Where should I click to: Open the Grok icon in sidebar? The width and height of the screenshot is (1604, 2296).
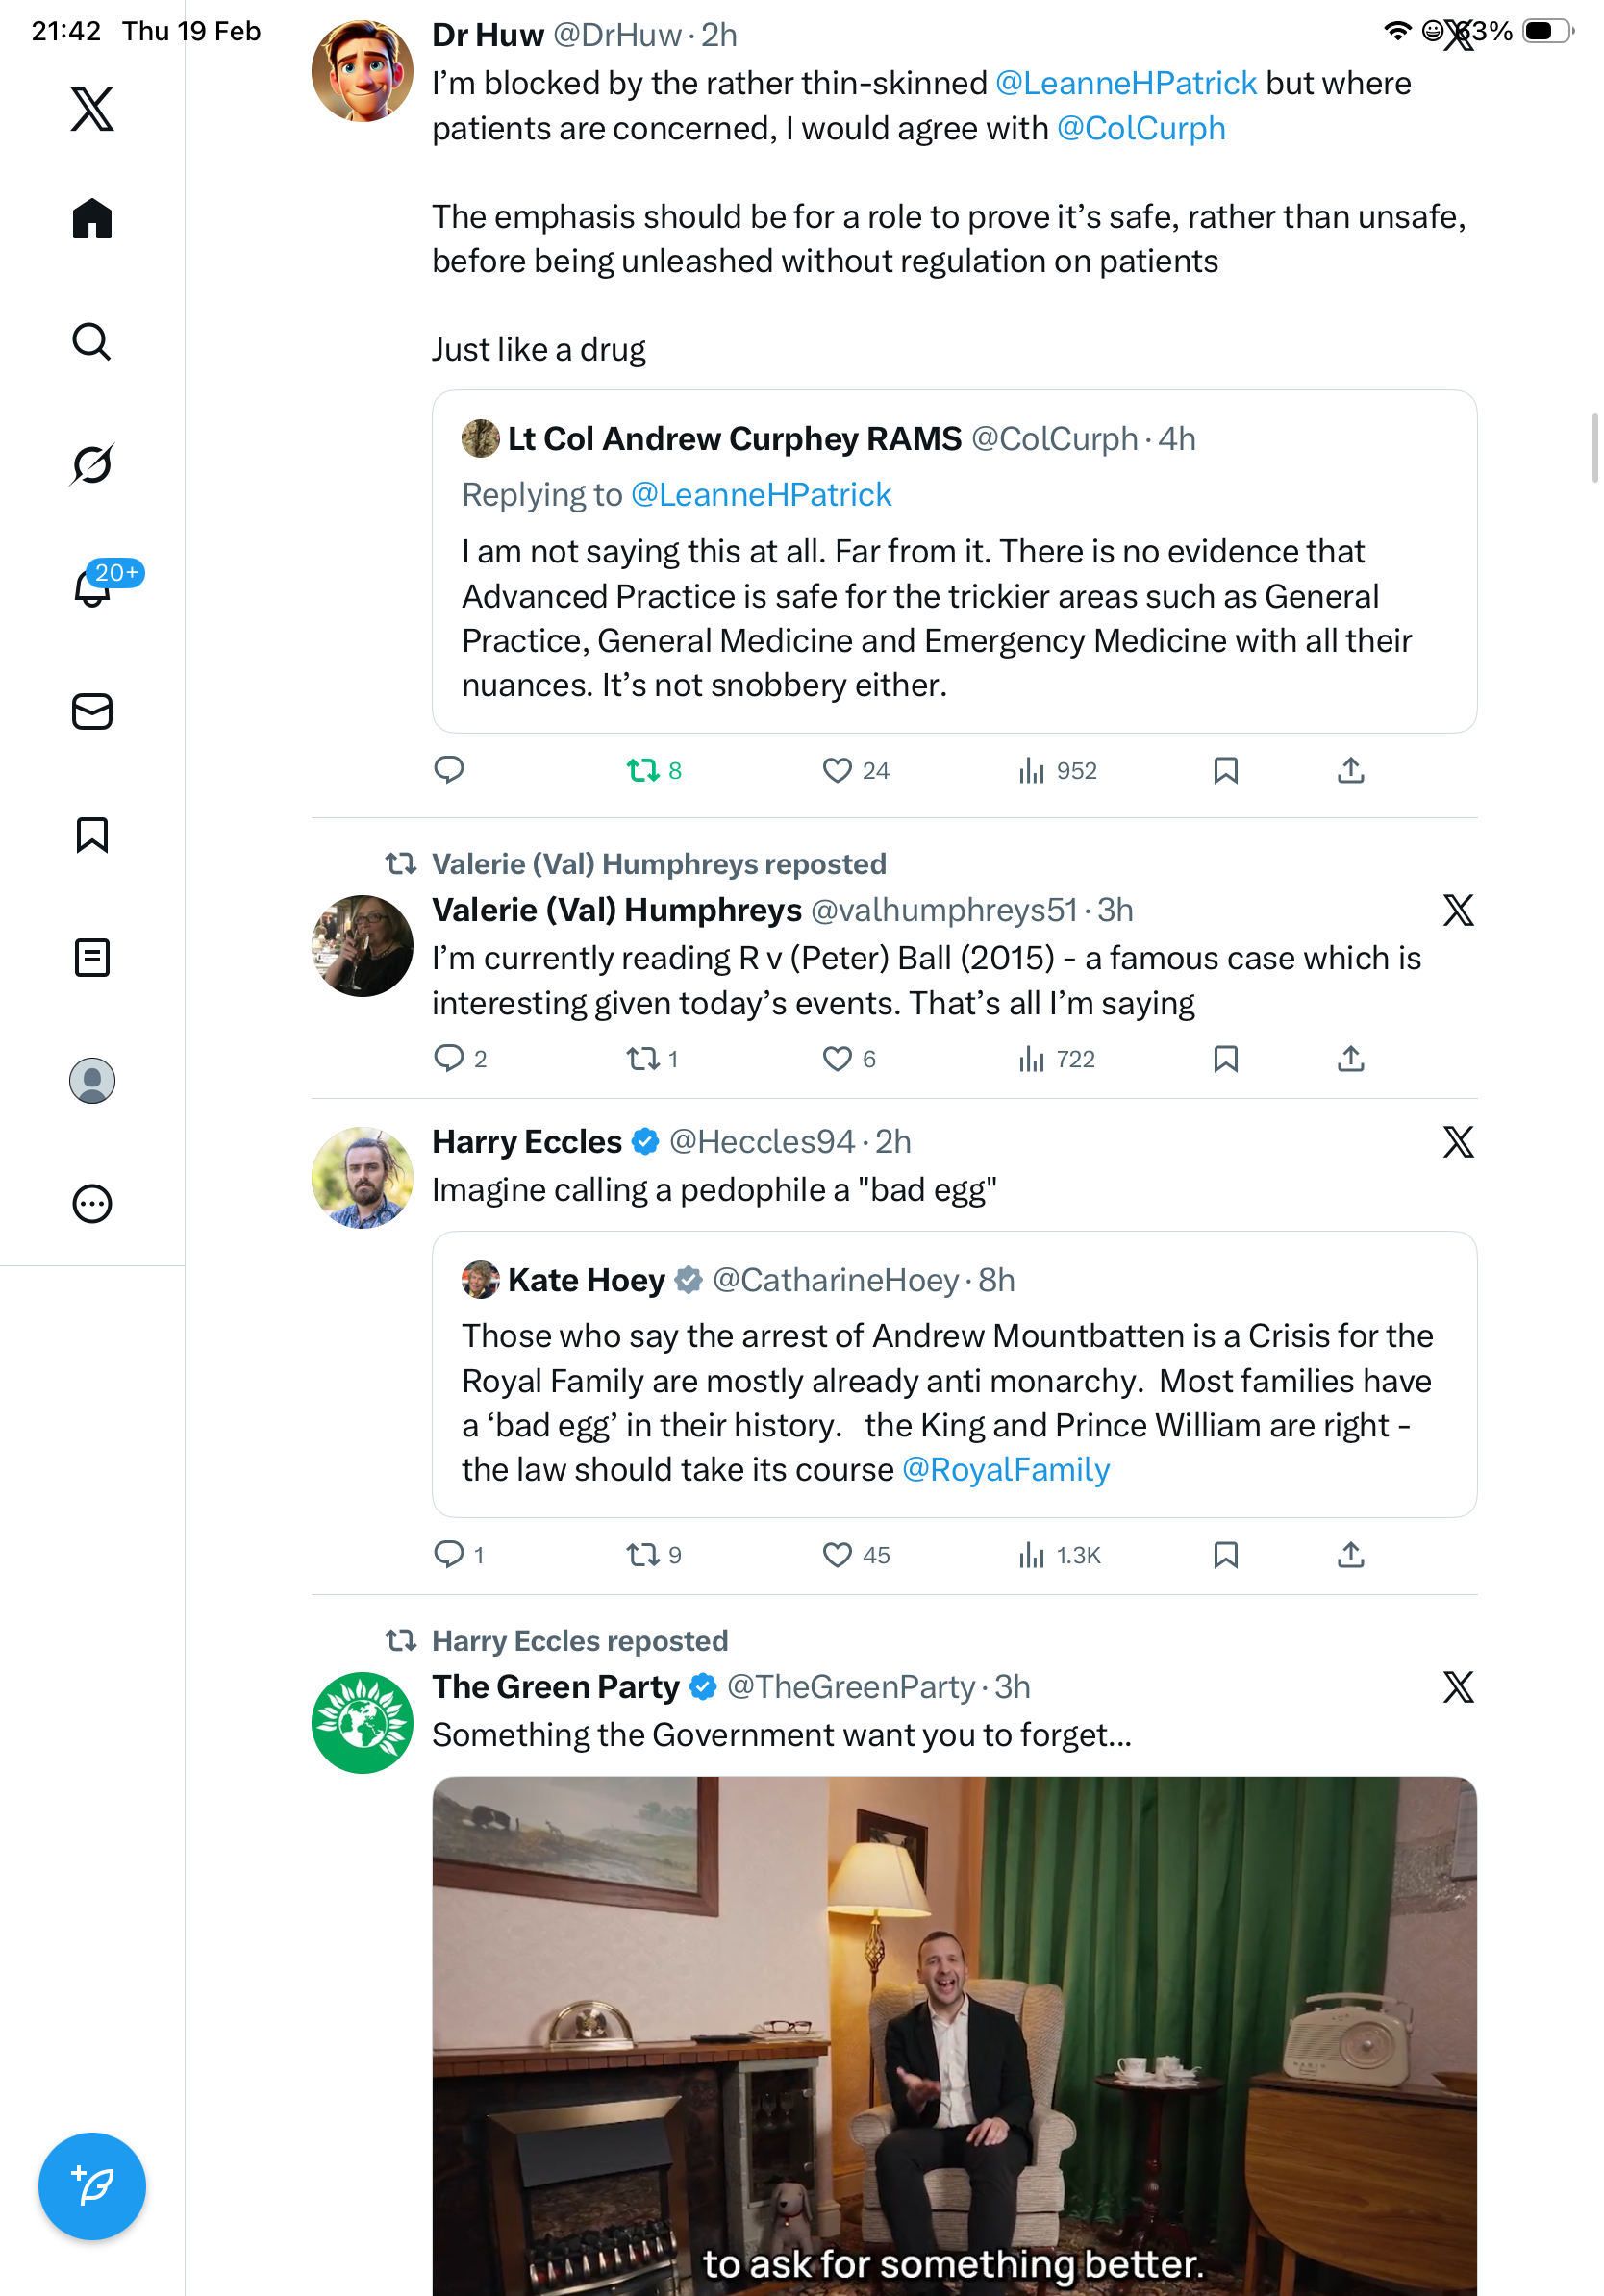click(92, 464)
